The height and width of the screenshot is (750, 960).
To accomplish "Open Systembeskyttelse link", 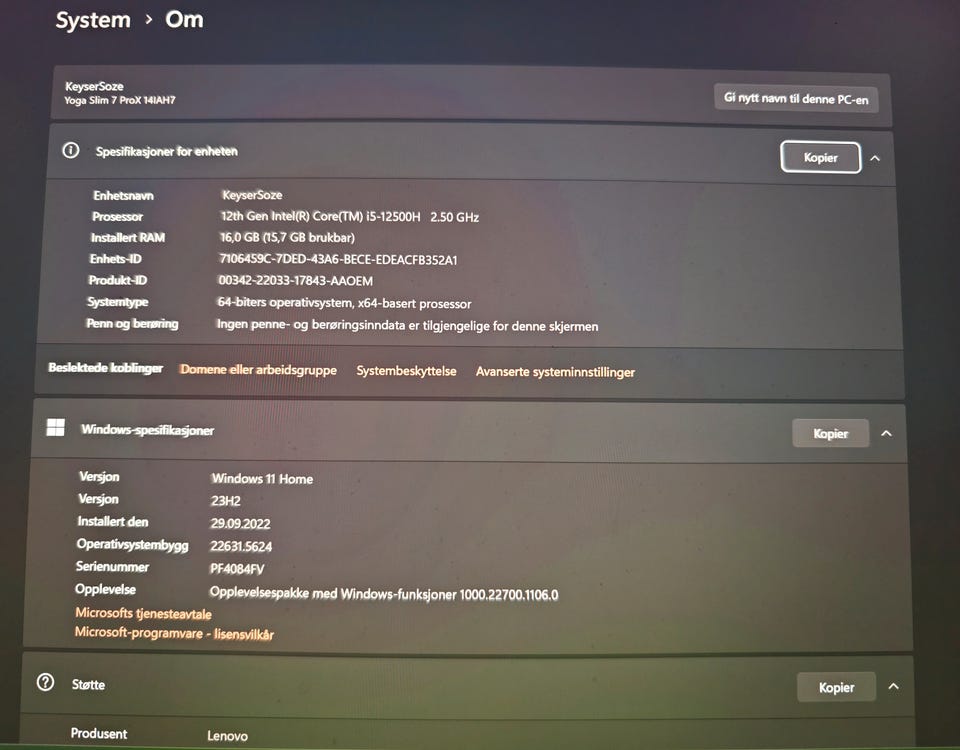I will (407, 371).
